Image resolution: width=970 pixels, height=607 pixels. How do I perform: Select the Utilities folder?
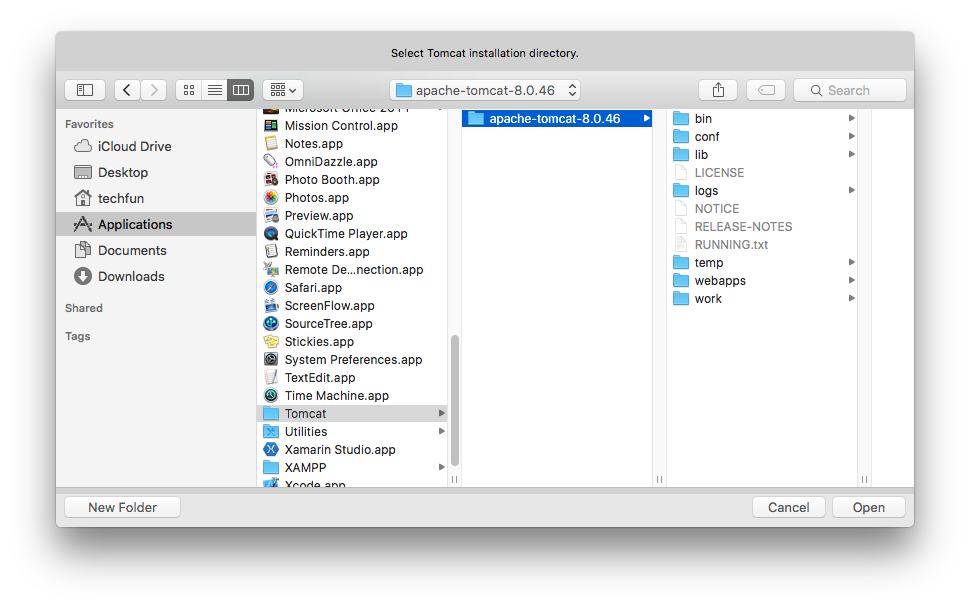pos(353,431)
